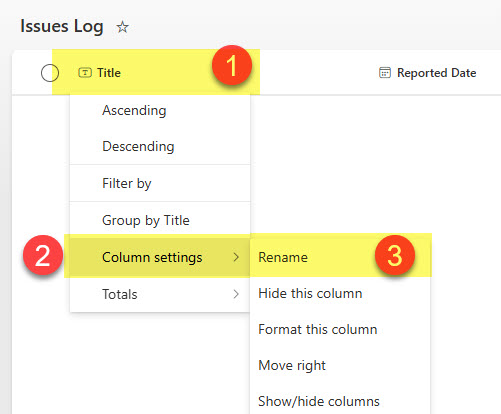Select Hide this column
Screen dimensions: 501x414
tap(340, 293)
